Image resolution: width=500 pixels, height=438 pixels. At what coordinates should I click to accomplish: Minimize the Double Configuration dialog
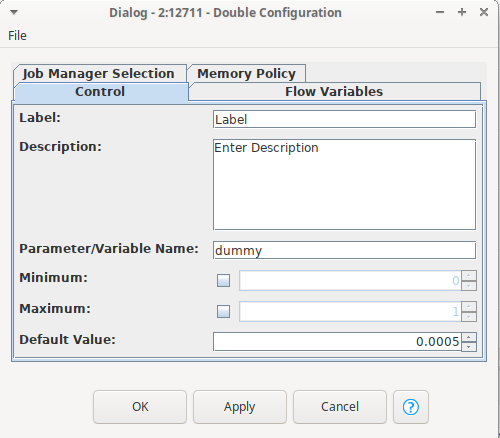tap(440, 12)
